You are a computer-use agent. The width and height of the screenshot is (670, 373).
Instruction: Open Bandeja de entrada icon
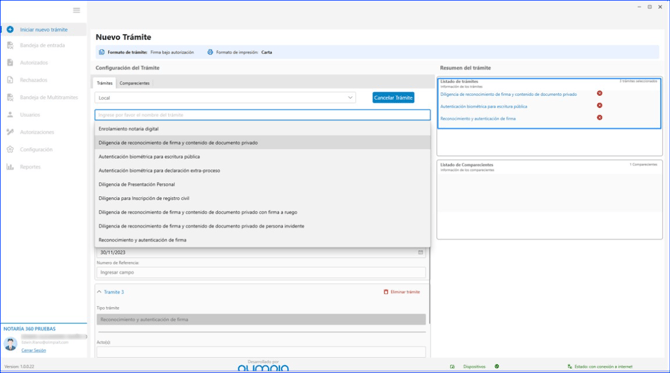(x=10, y=45)
